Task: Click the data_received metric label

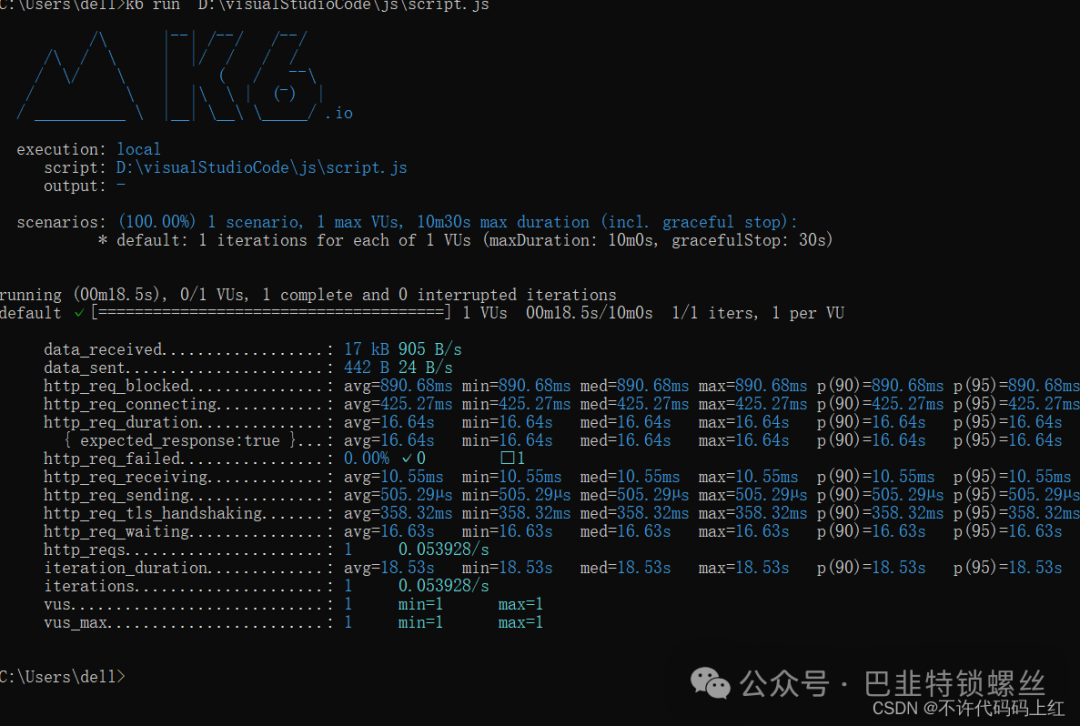Action: [x=103, y=350]
